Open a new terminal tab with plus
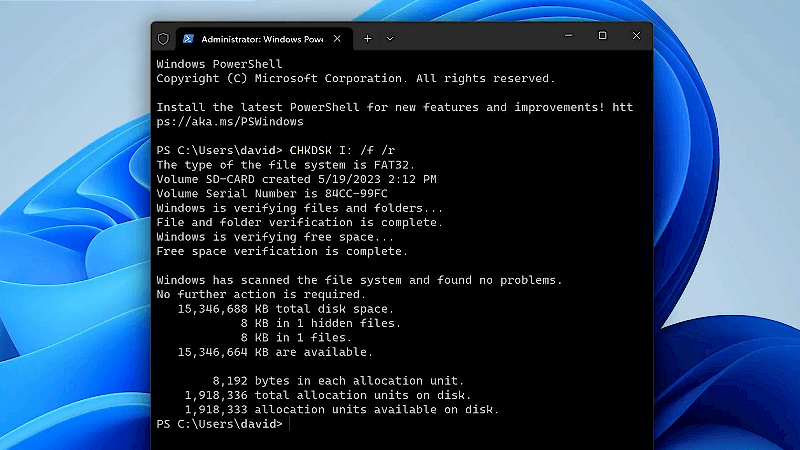Image resolution: width=800 pixels, height=450 pixels. (x=367, y=39)
